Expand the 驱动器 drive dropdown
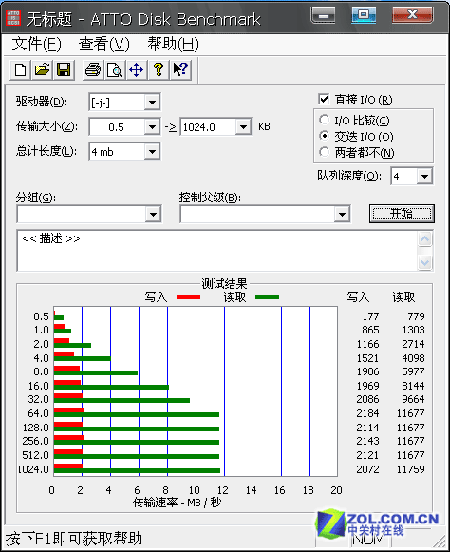This screenshot has height=552, width=450. tap(152, 102)
